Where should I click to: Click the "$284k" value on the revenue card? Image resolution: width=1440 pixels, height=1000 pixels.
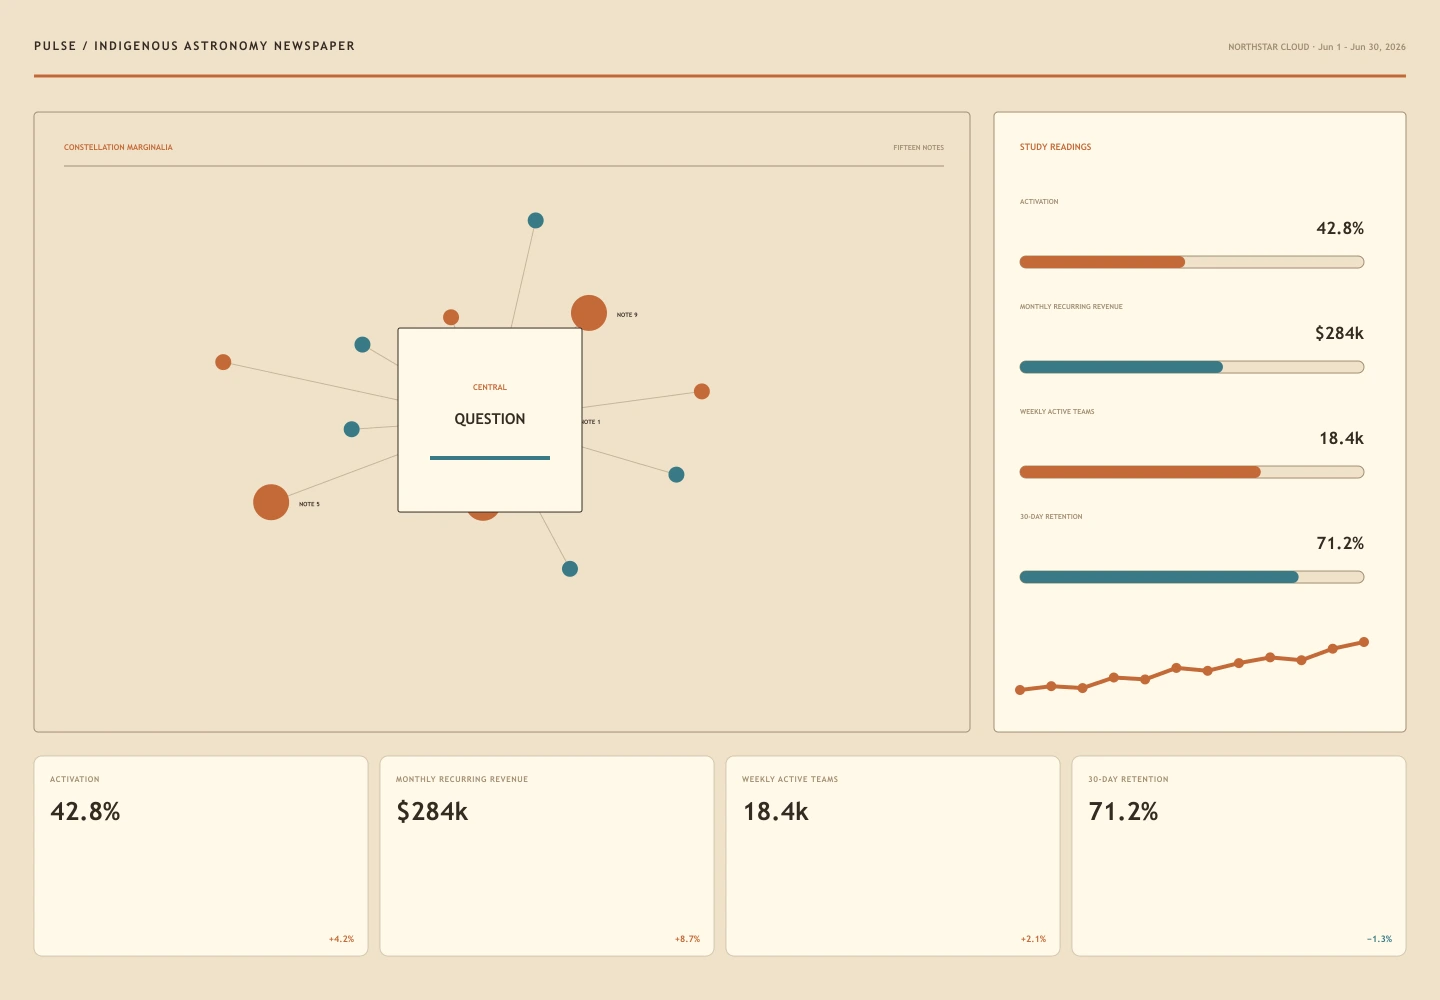[x=432, y=811]
